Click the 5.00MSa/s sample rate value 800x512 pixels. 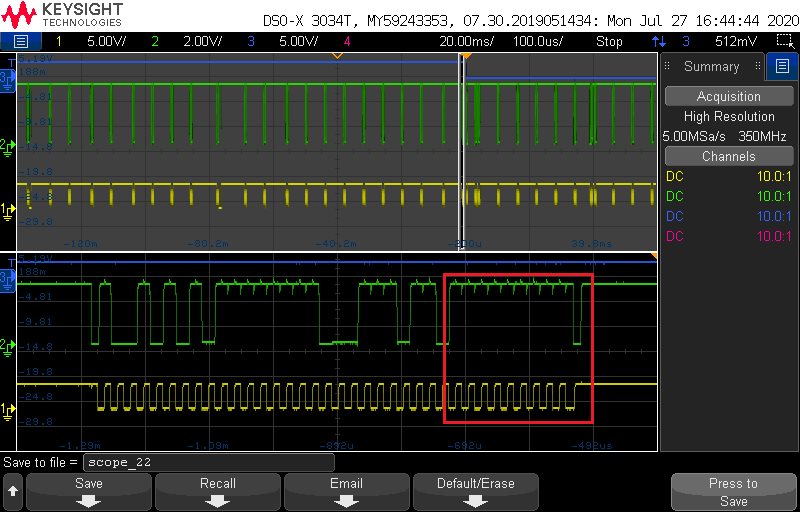(x=695, y=136)
